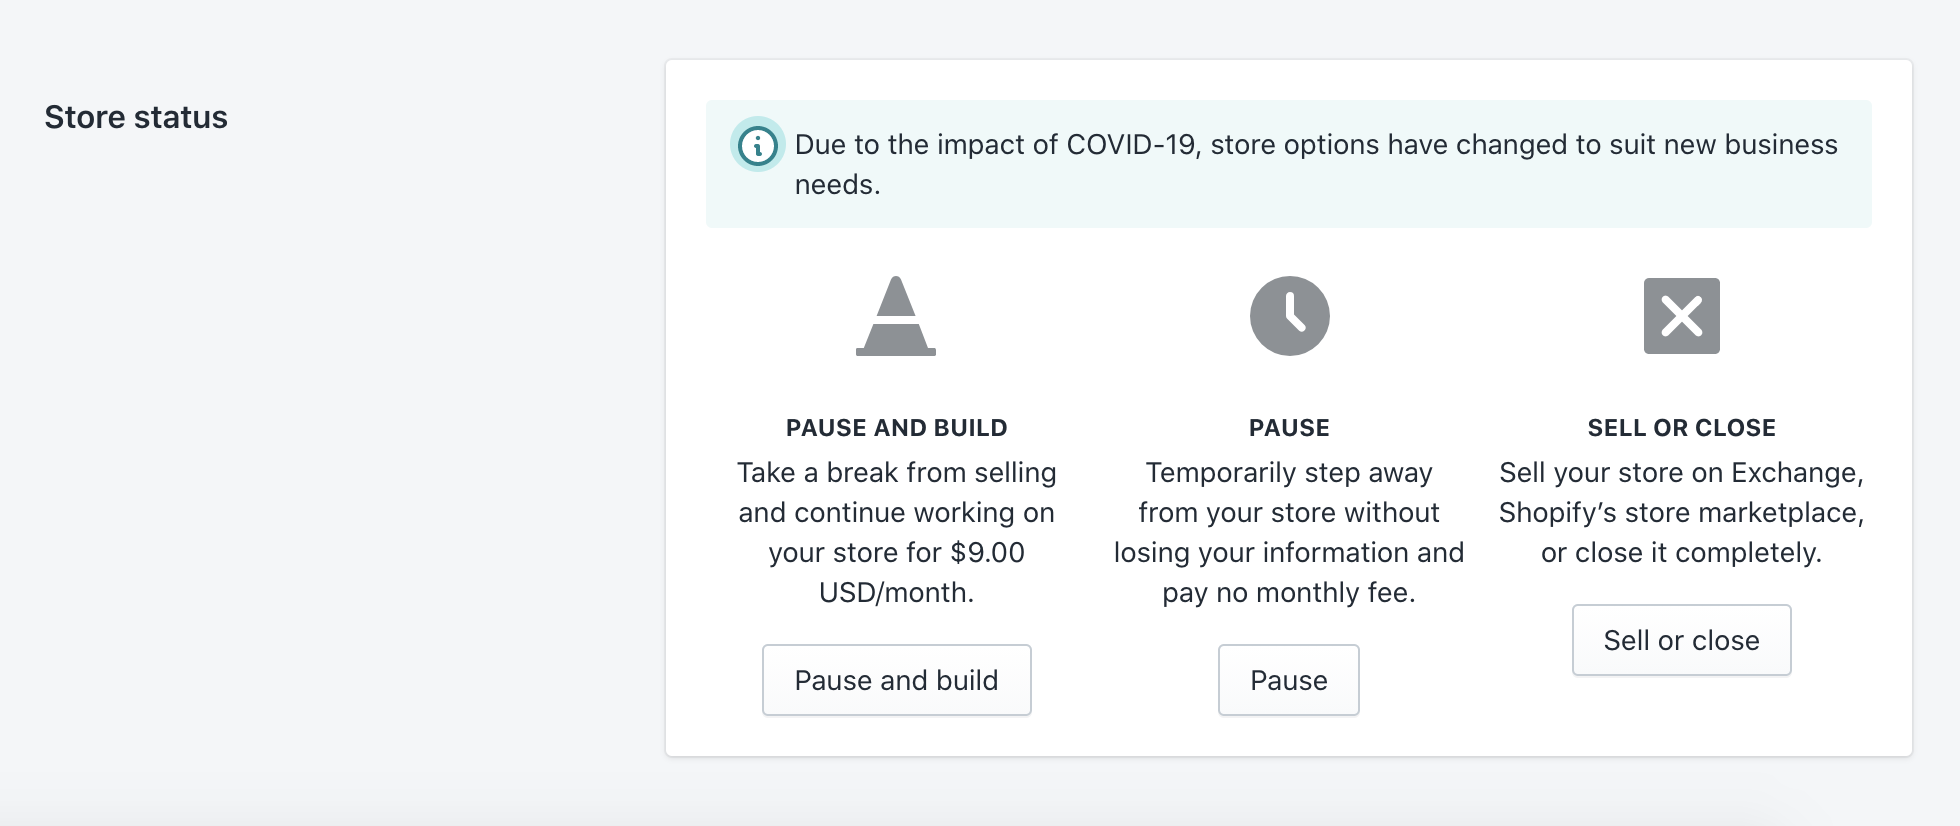Click the 'Take a break from selling' description
1960x826 pixels.
pos(896,472)
